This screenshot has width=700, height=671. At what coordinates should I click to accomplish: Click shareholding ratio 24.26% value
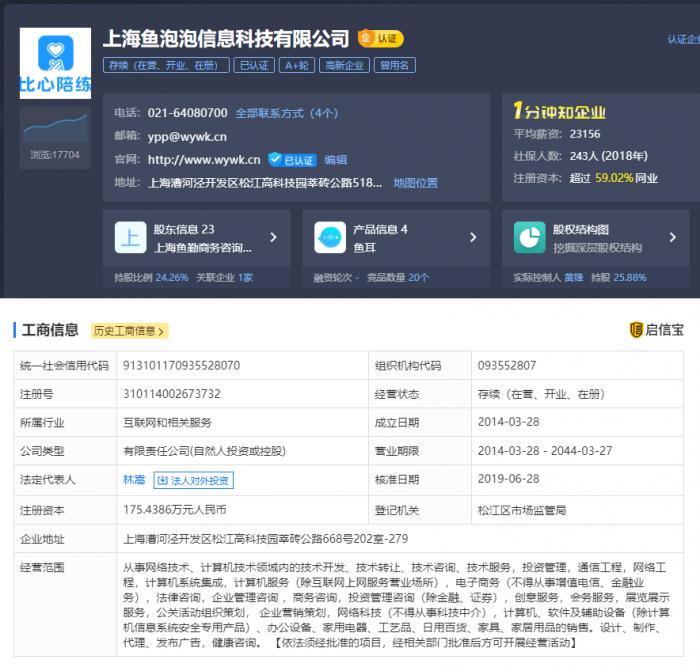pyautogui.click(x=172, y=278)
